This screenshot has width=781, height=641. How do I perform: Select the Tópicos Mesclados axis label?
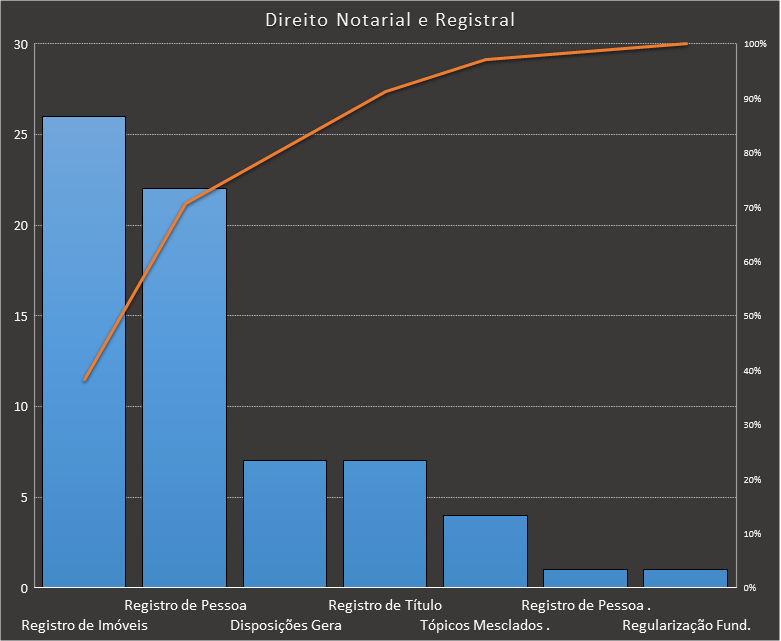pos(485,625)
